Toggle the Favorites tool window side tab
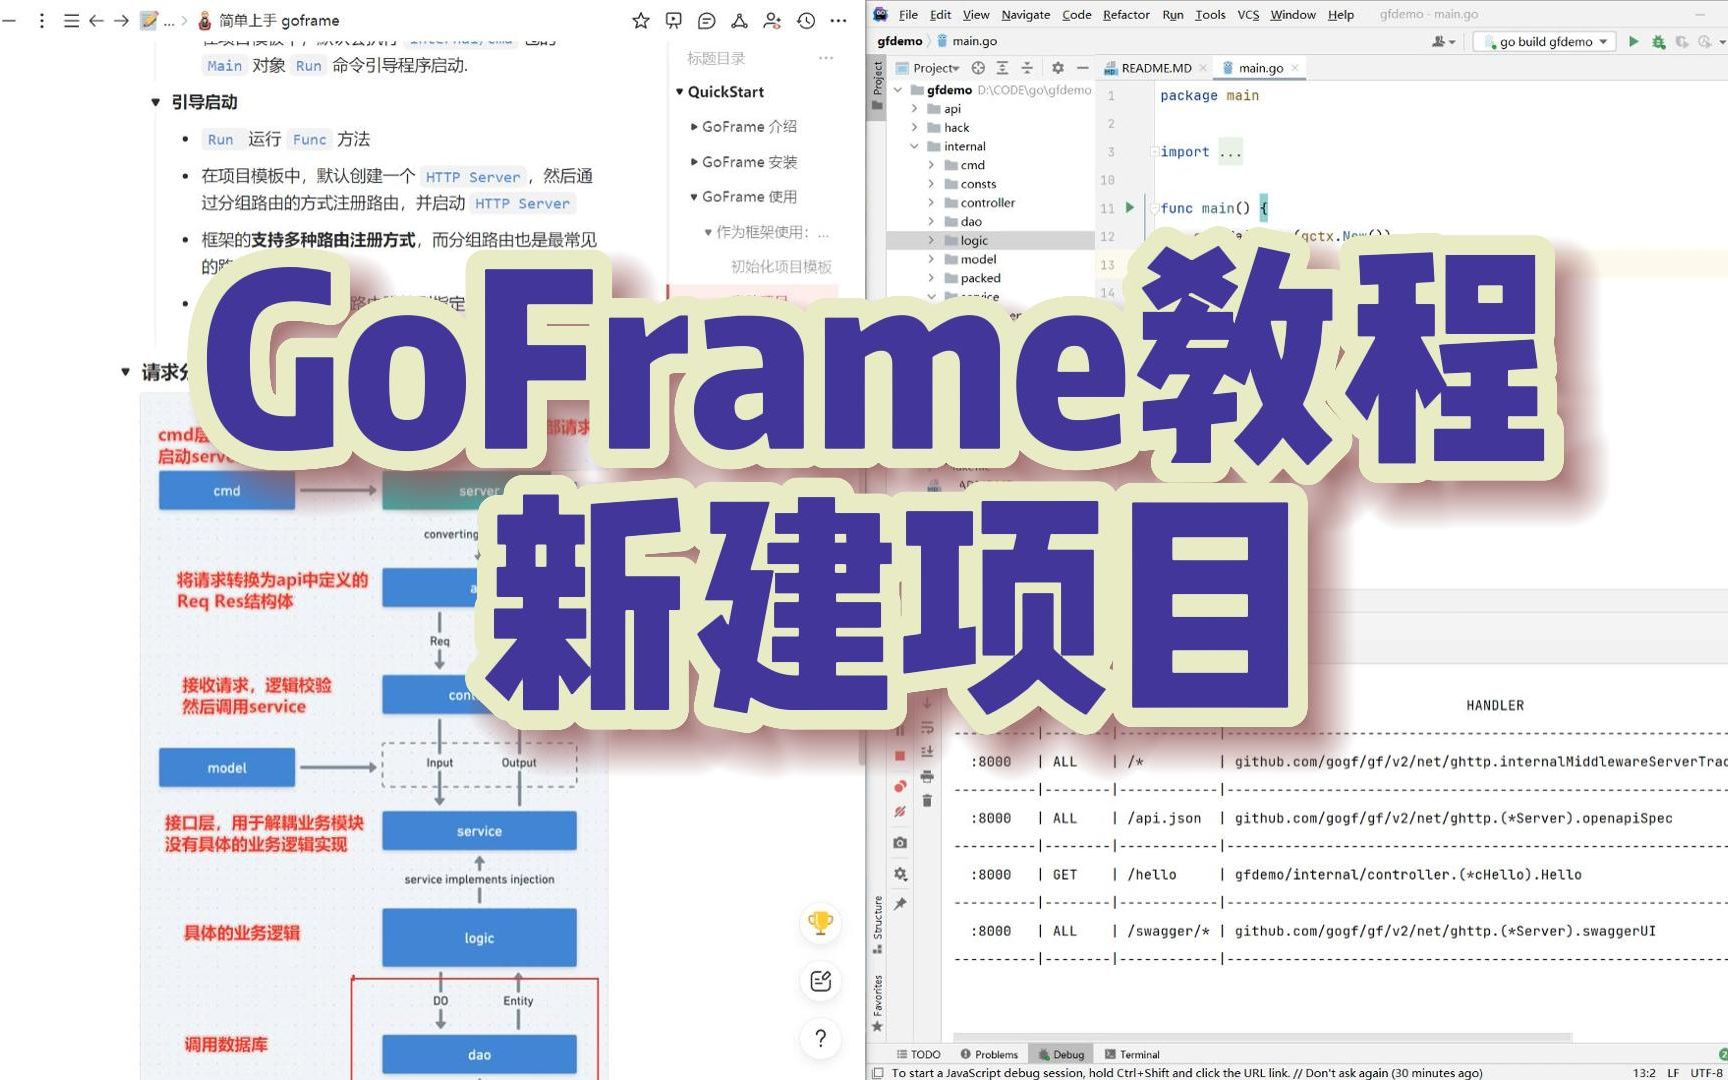The width and height of the screenshot is (1728, 1080). tap(877, 1003)
